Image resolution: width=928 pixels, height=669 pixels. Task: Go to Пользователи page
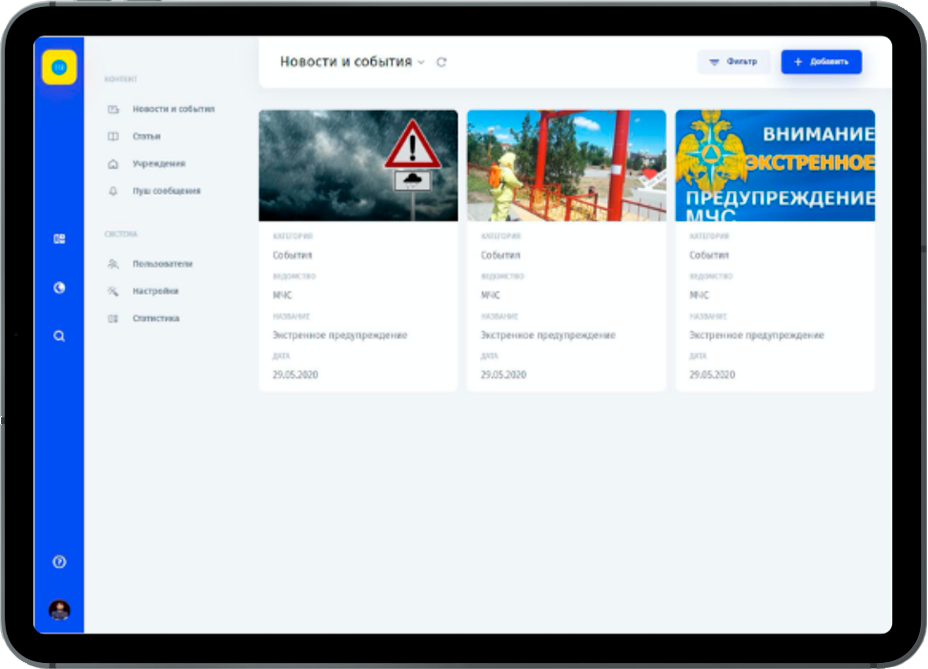tap(162, 263)
